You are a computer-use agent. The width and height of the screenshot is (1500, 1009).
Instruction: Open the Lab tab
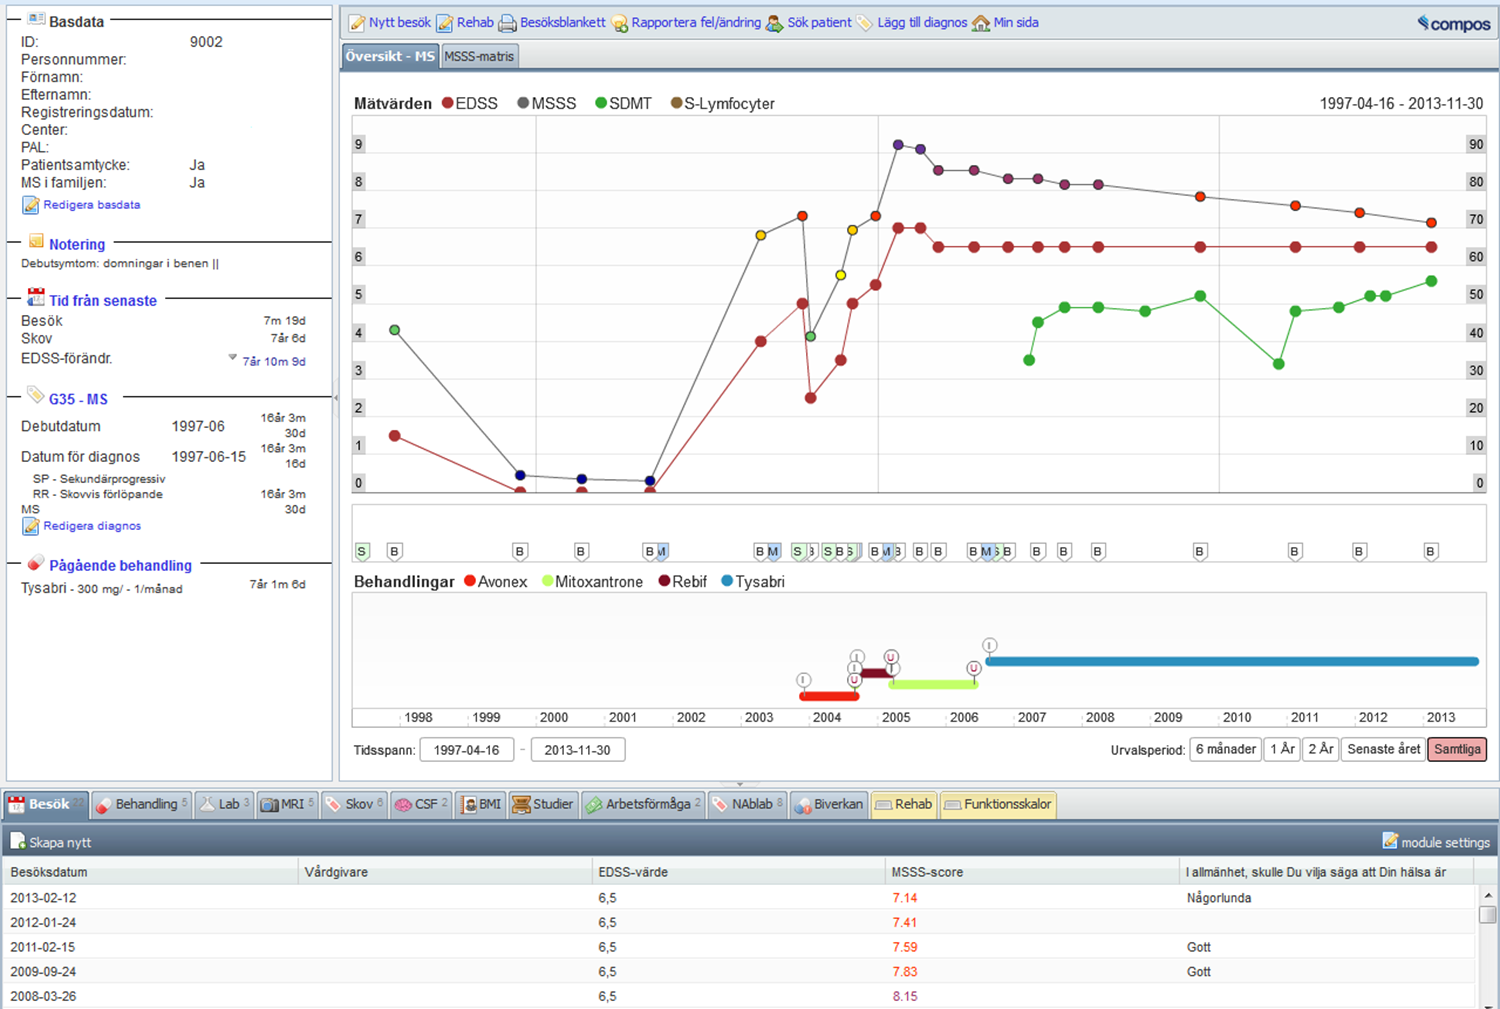coord(224,804)
